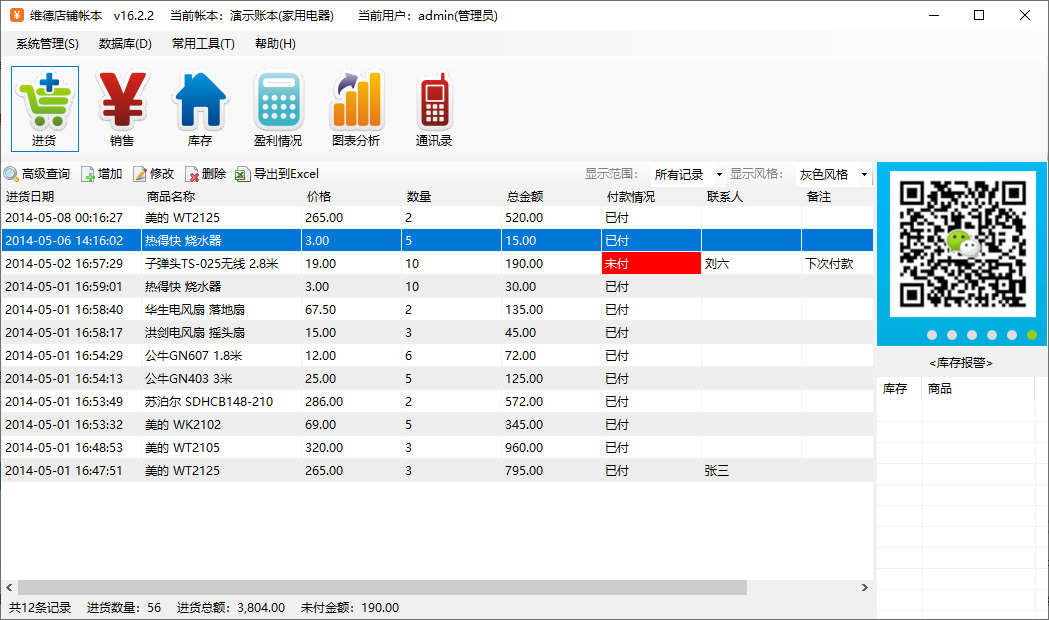Expand the 显示范围 所有记录 dropdown

(x=719, y=175)
